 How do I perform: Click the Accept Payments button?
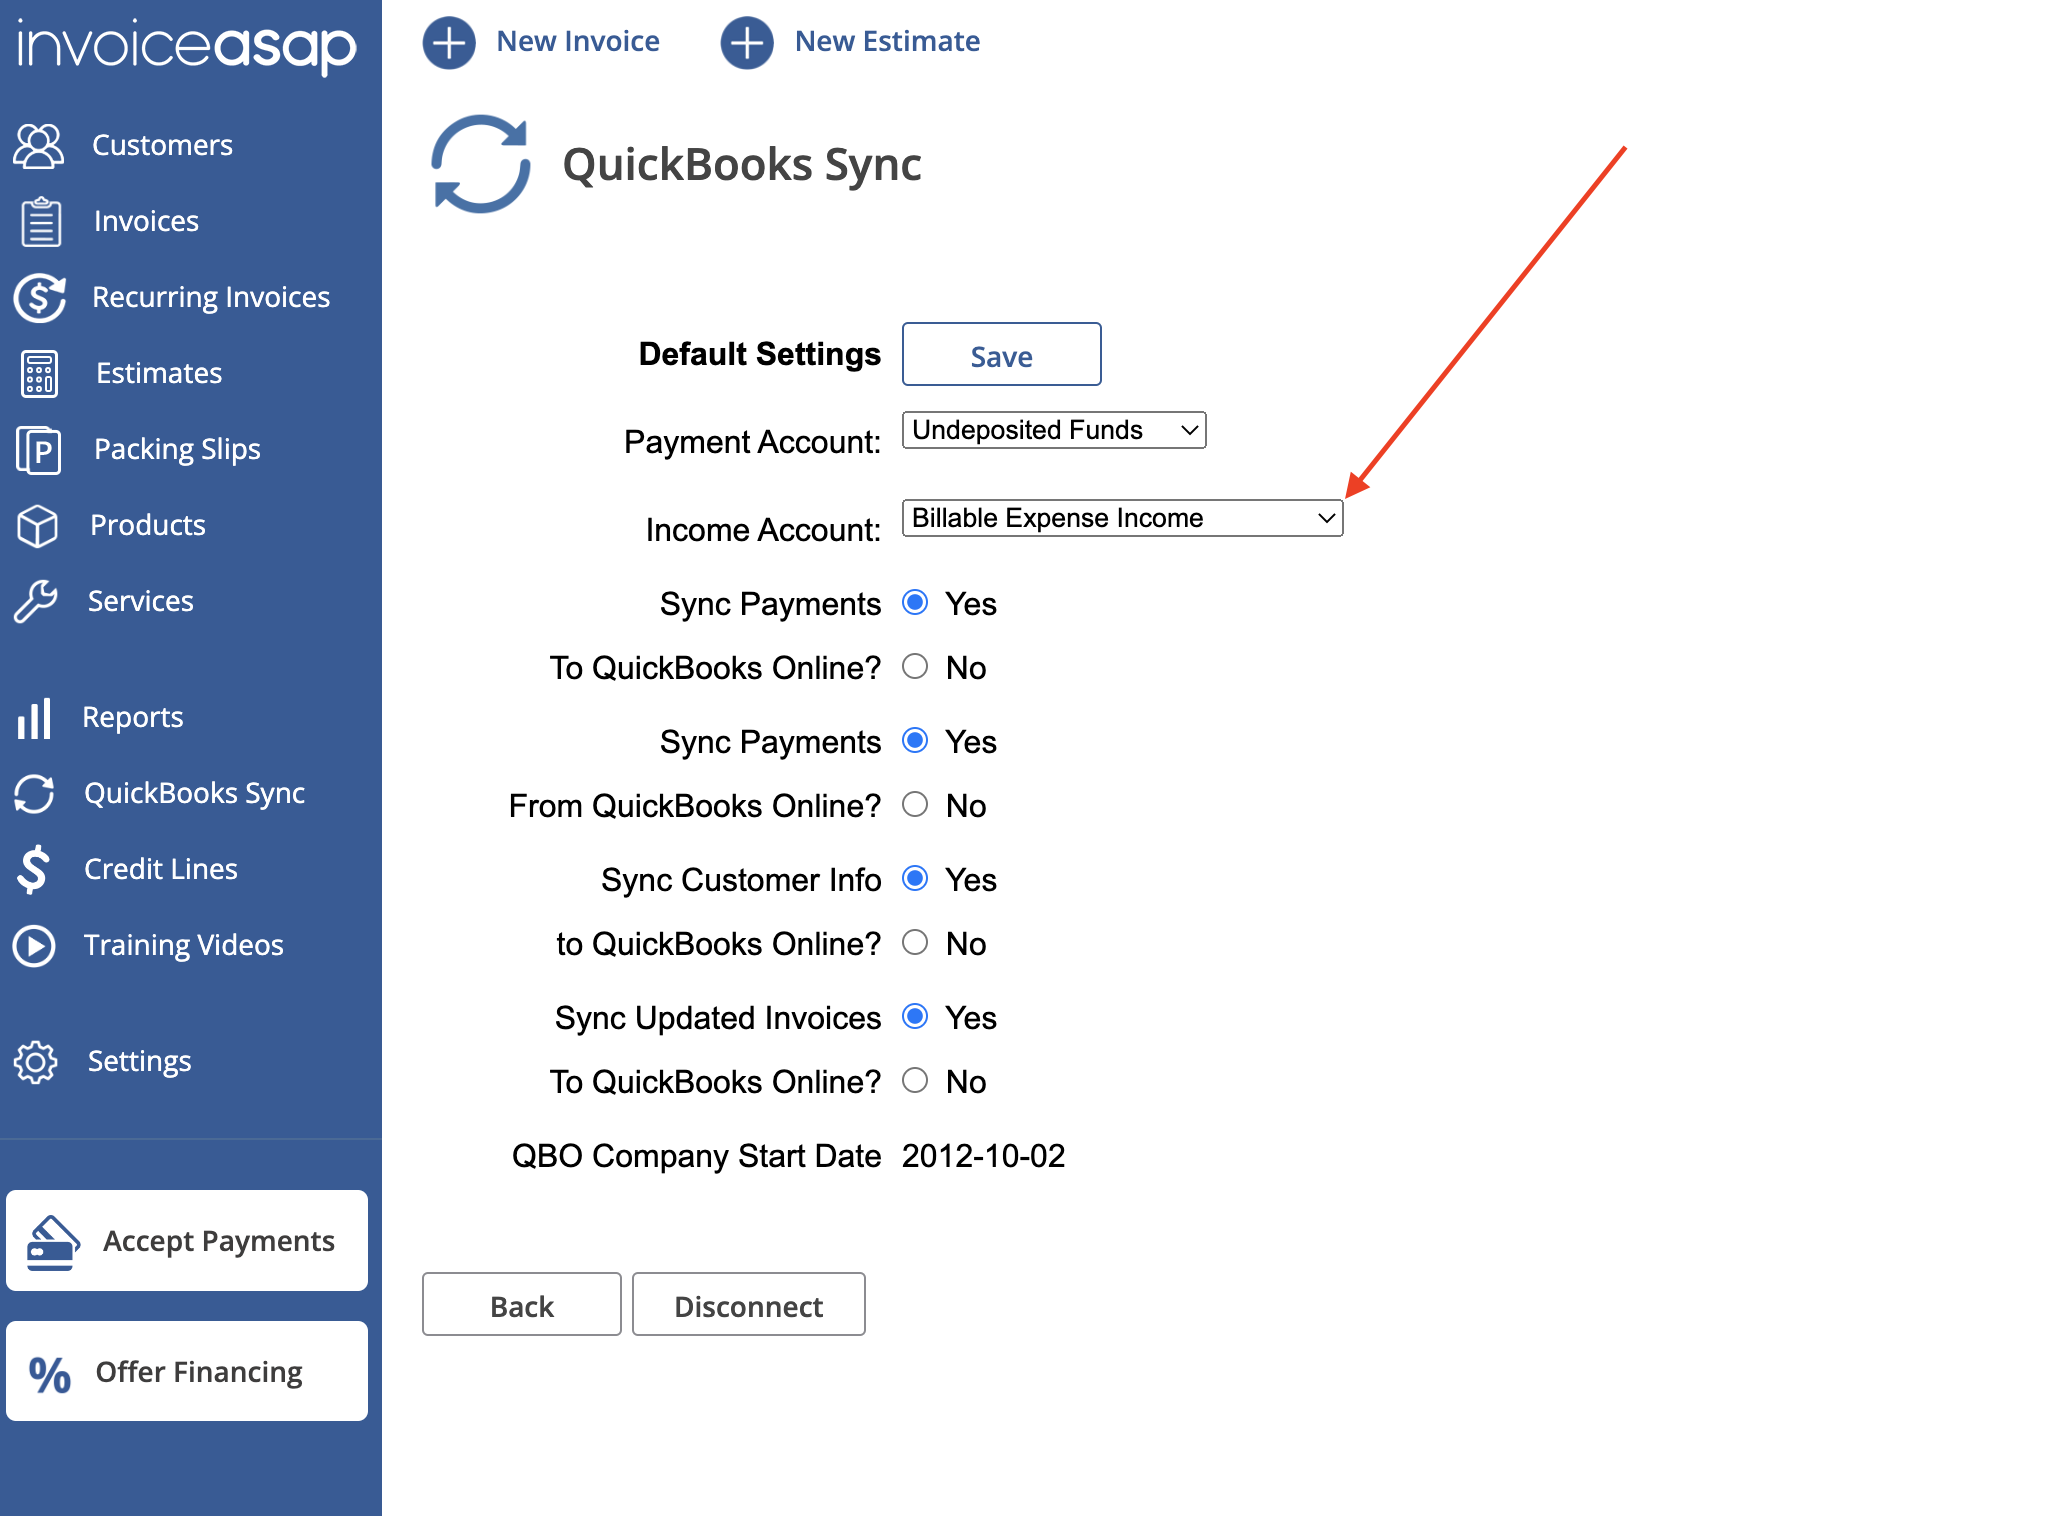[x=187, y=1241]
